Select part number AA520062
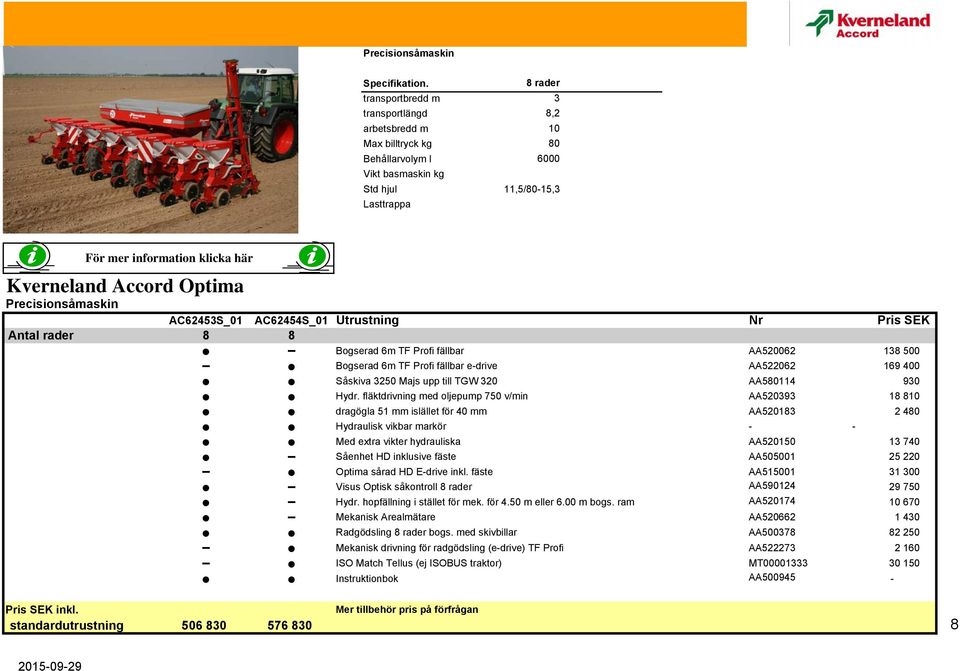Viewport: 960px width, 671px height. pyautogui.click(x=771, y=351)
